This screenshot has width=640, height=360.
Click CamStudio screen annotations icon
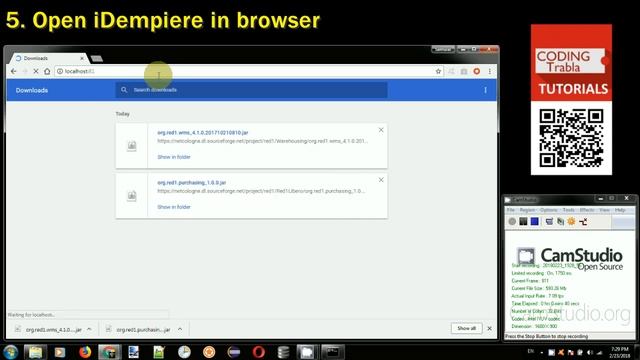click(560, 221)
